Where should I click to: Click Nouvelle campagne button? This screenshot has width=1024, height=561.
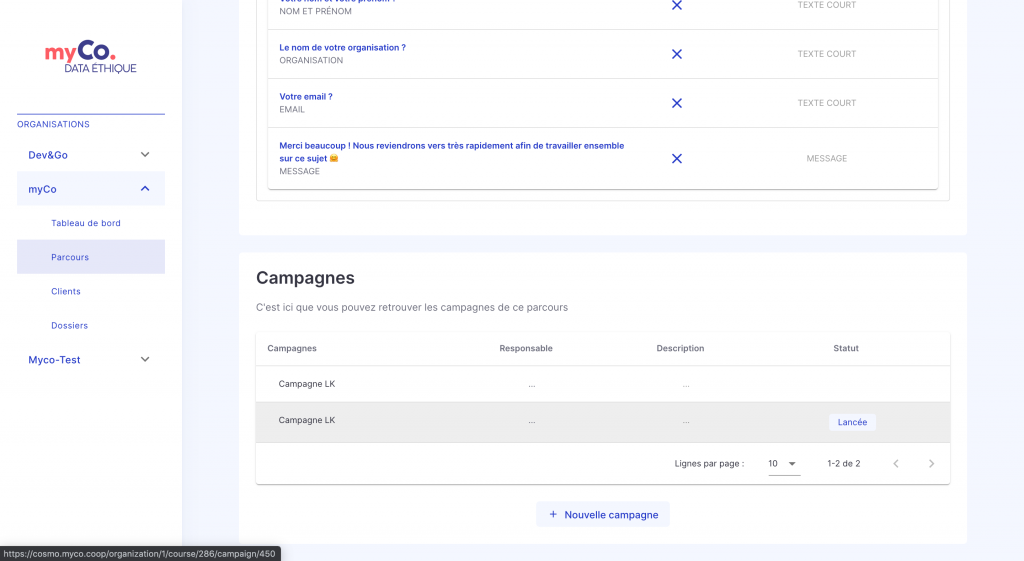point(603,515)
